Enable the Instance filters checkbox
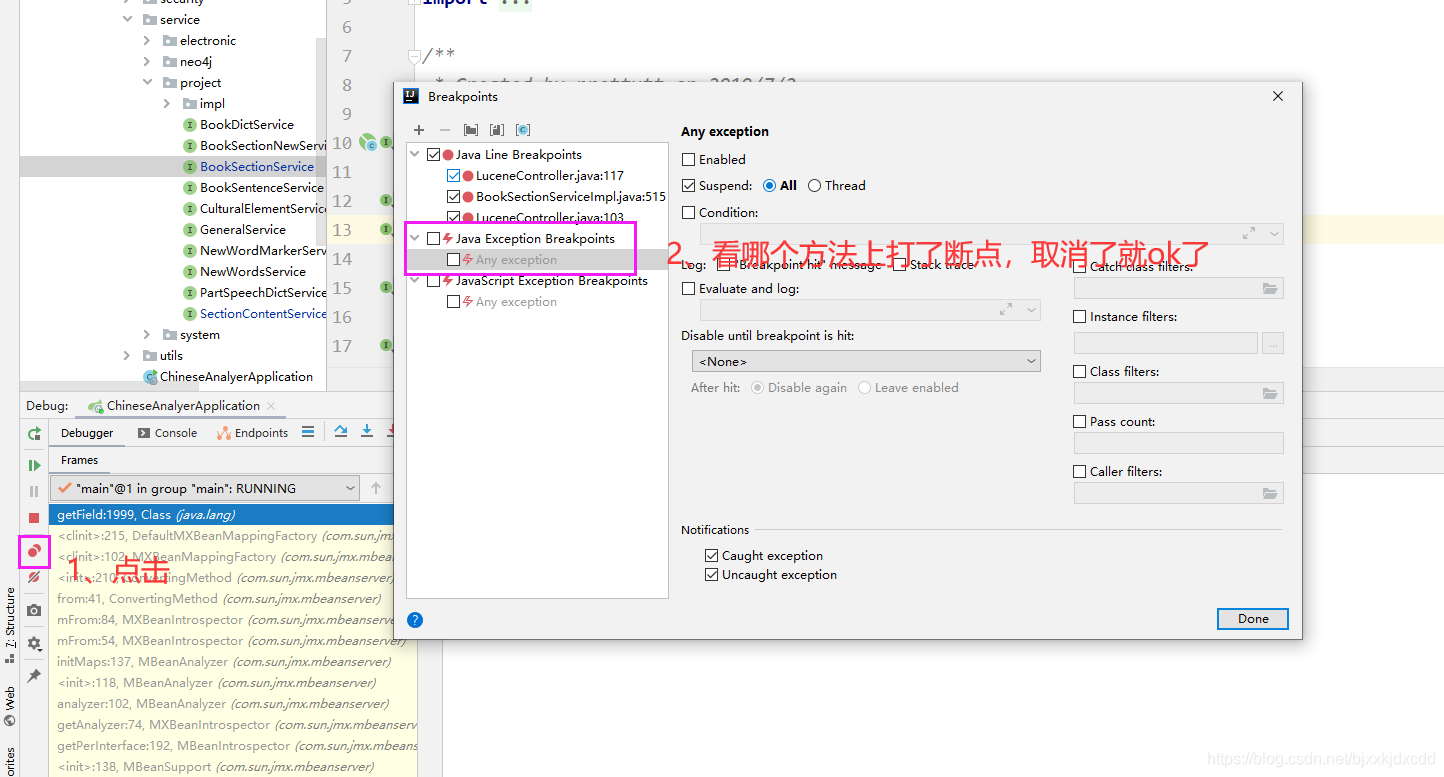This screenshot has height=777, width=1444. [x=1079, y=316]
